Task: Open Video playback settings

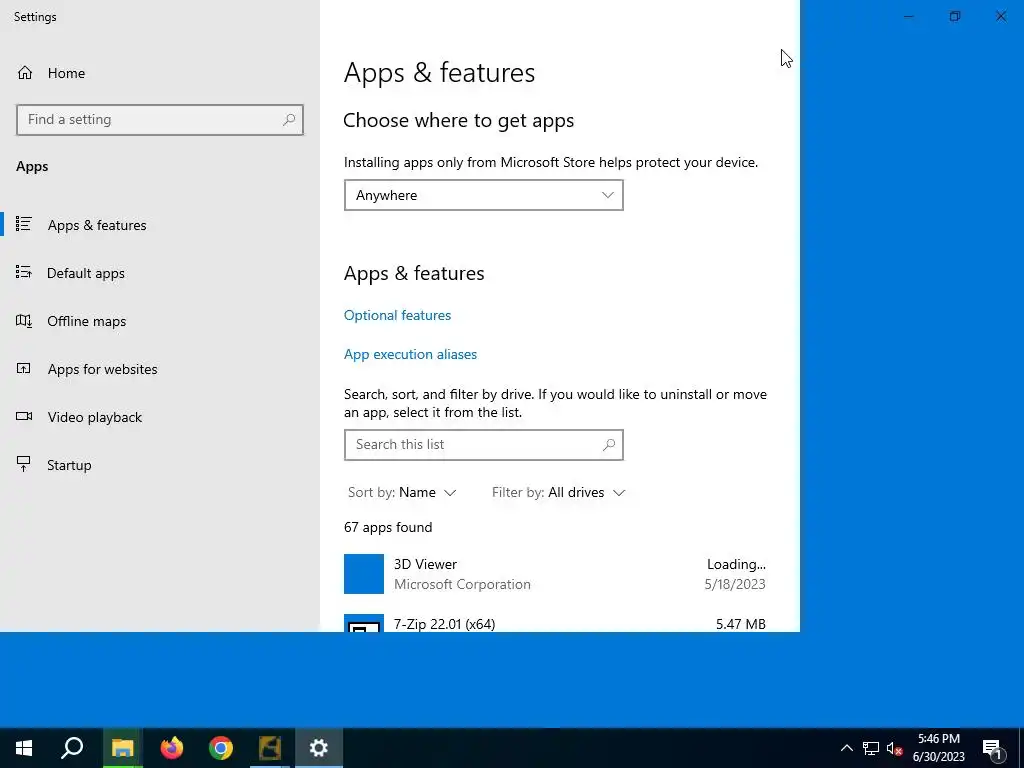Action: point(94,417)
